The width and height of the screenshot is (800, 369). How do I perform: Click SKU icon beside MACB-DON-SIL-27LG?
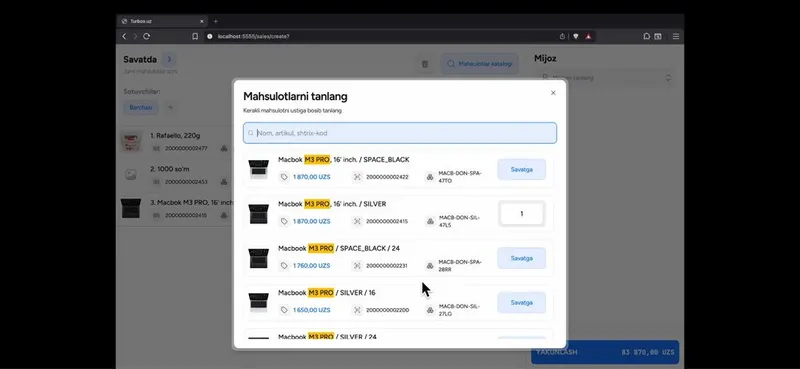point(430,310)
